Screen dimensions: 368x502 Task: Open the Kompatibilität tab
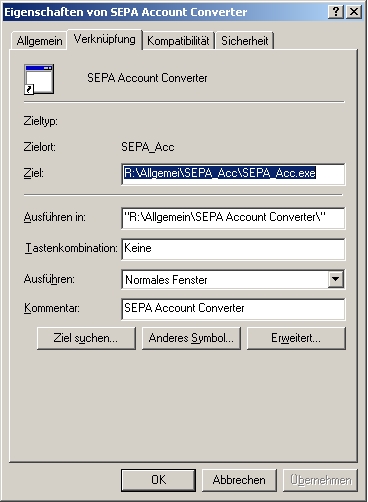click(x=178, y=41)
